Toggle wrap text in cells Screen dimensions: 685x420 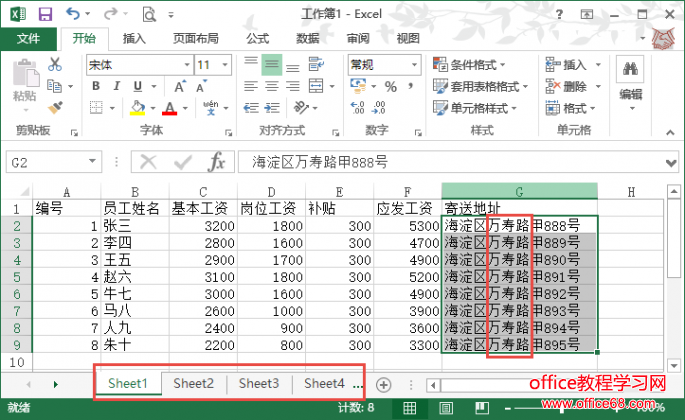pos(316,65)
